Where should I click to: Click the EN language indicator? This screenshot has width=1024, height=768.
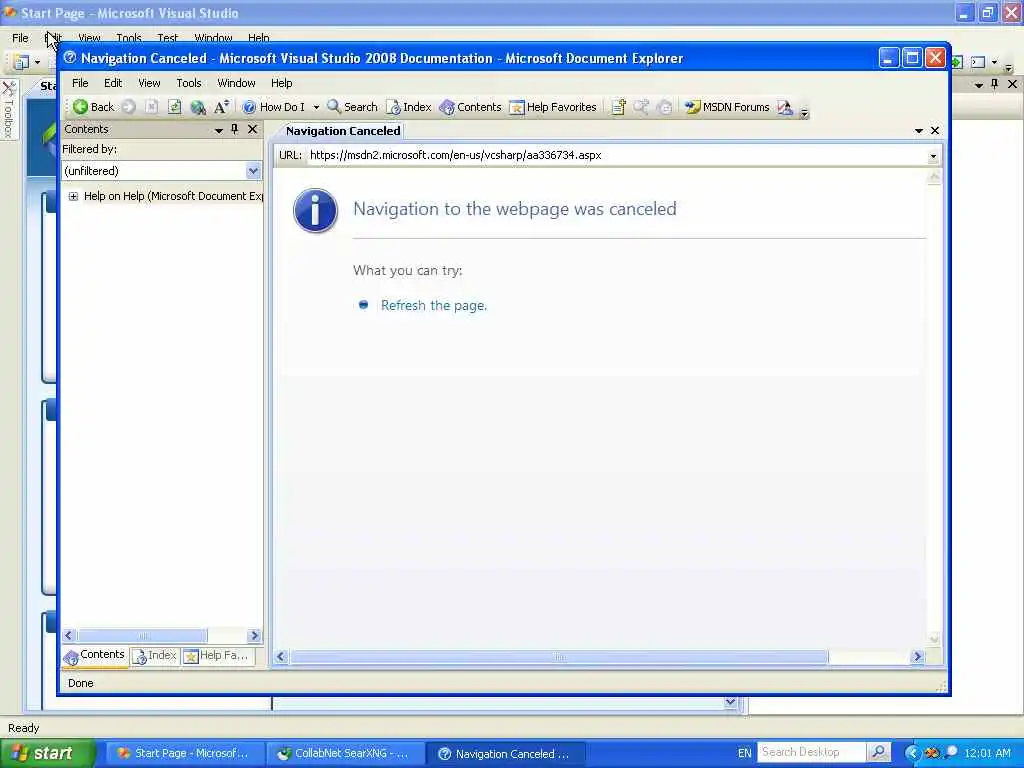(x=744, y=753)
